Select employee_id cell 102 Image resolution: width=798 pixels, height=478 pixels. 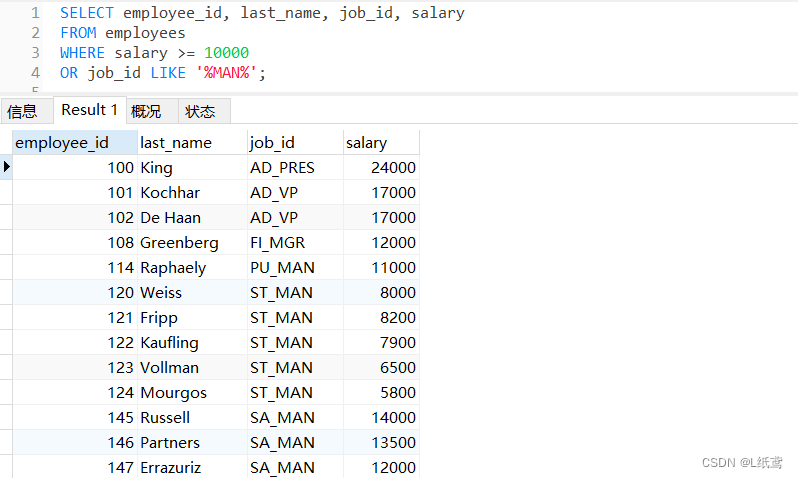pyautogui.click(x=75, y=217)
